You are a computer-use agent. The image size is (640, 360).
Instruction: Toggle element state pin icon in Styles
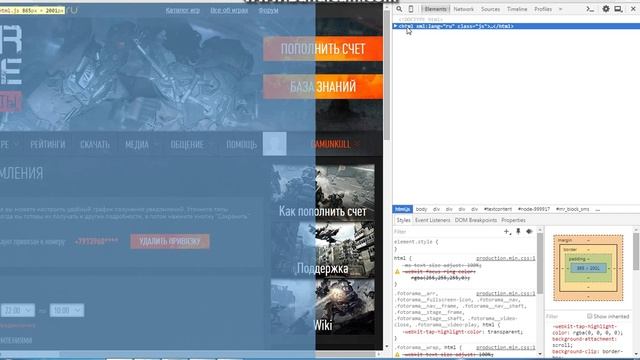(518, 231)
